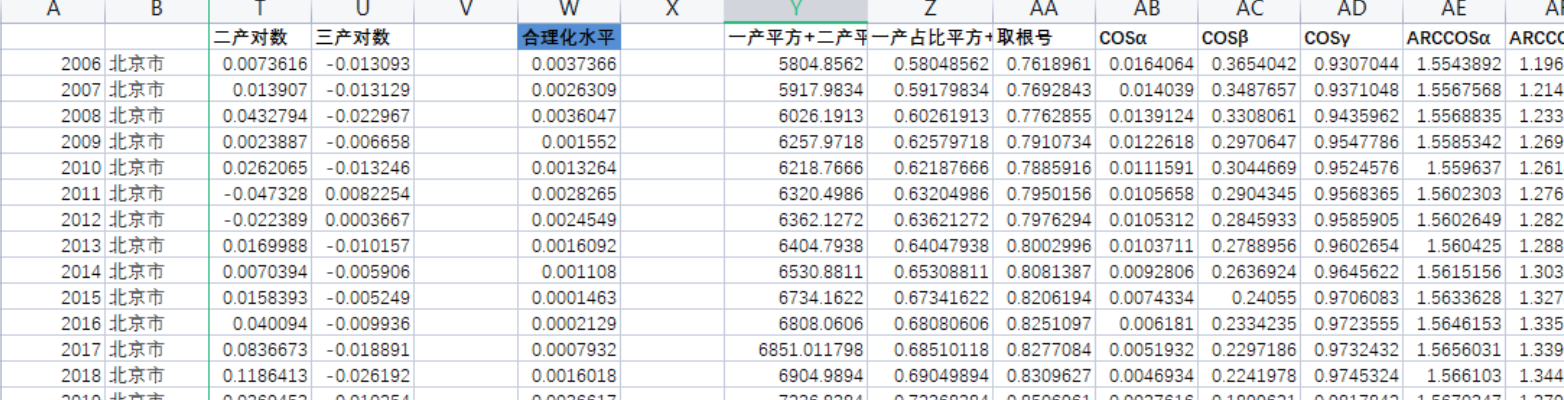
Task: Click the COSα header cell
Action: click(x=1147, y=38)
